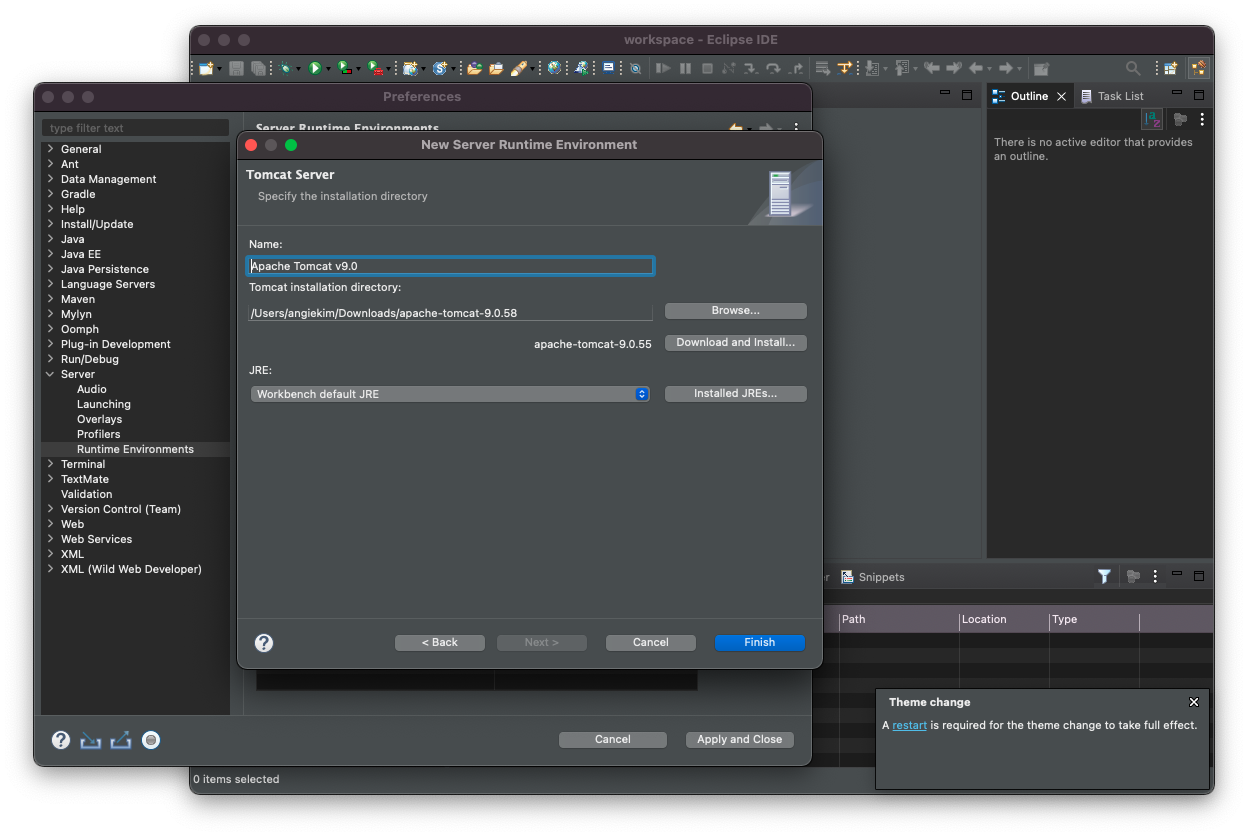Maximize the Outline view panel
Image resolution: width=1248 pixels, height=836 pixels.
tap(1199, 95)
